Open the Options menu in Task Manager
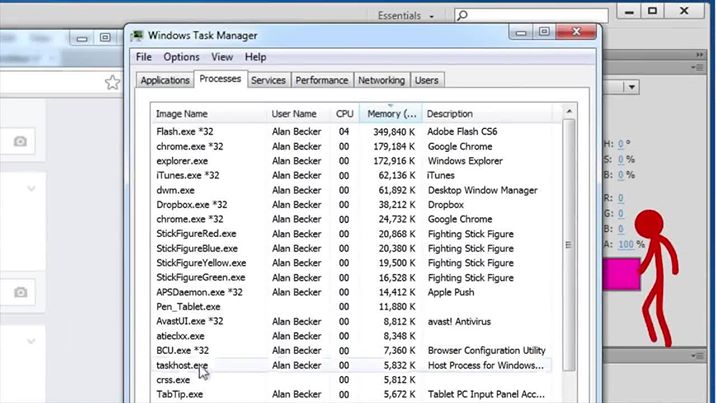The width and height of the screenshot is (716, 403). [181, 57]
